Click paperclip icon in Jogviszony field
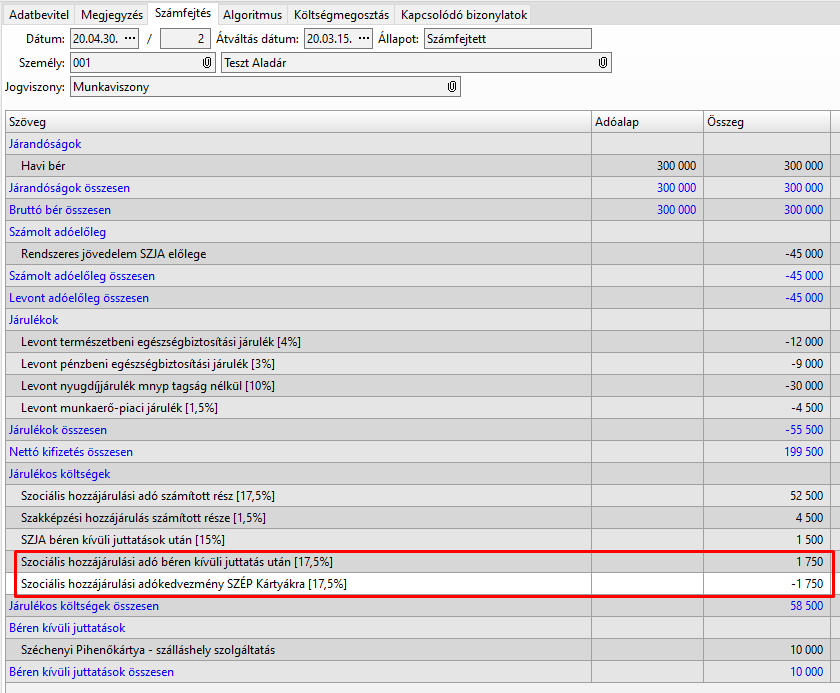840x693 pixels. [452, 87]
